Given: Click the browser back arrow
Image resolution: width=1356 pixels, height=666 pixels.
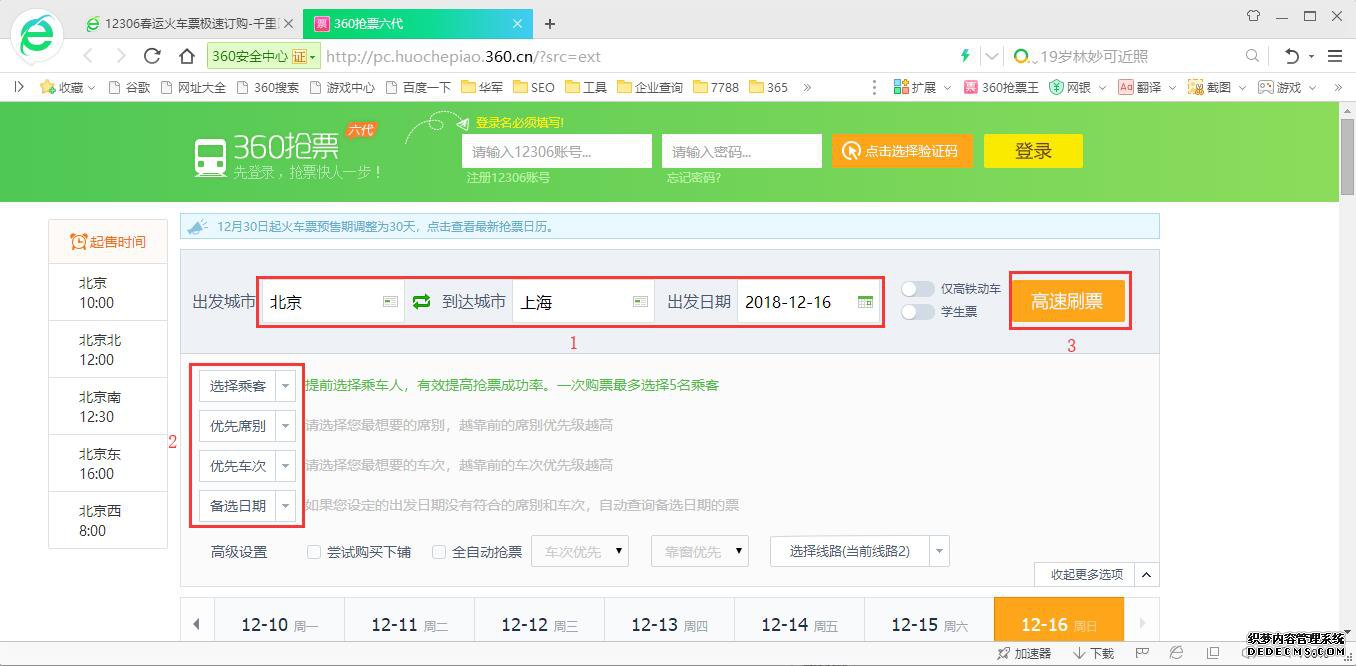Looking at the screenshot, I should pos(89,56).
